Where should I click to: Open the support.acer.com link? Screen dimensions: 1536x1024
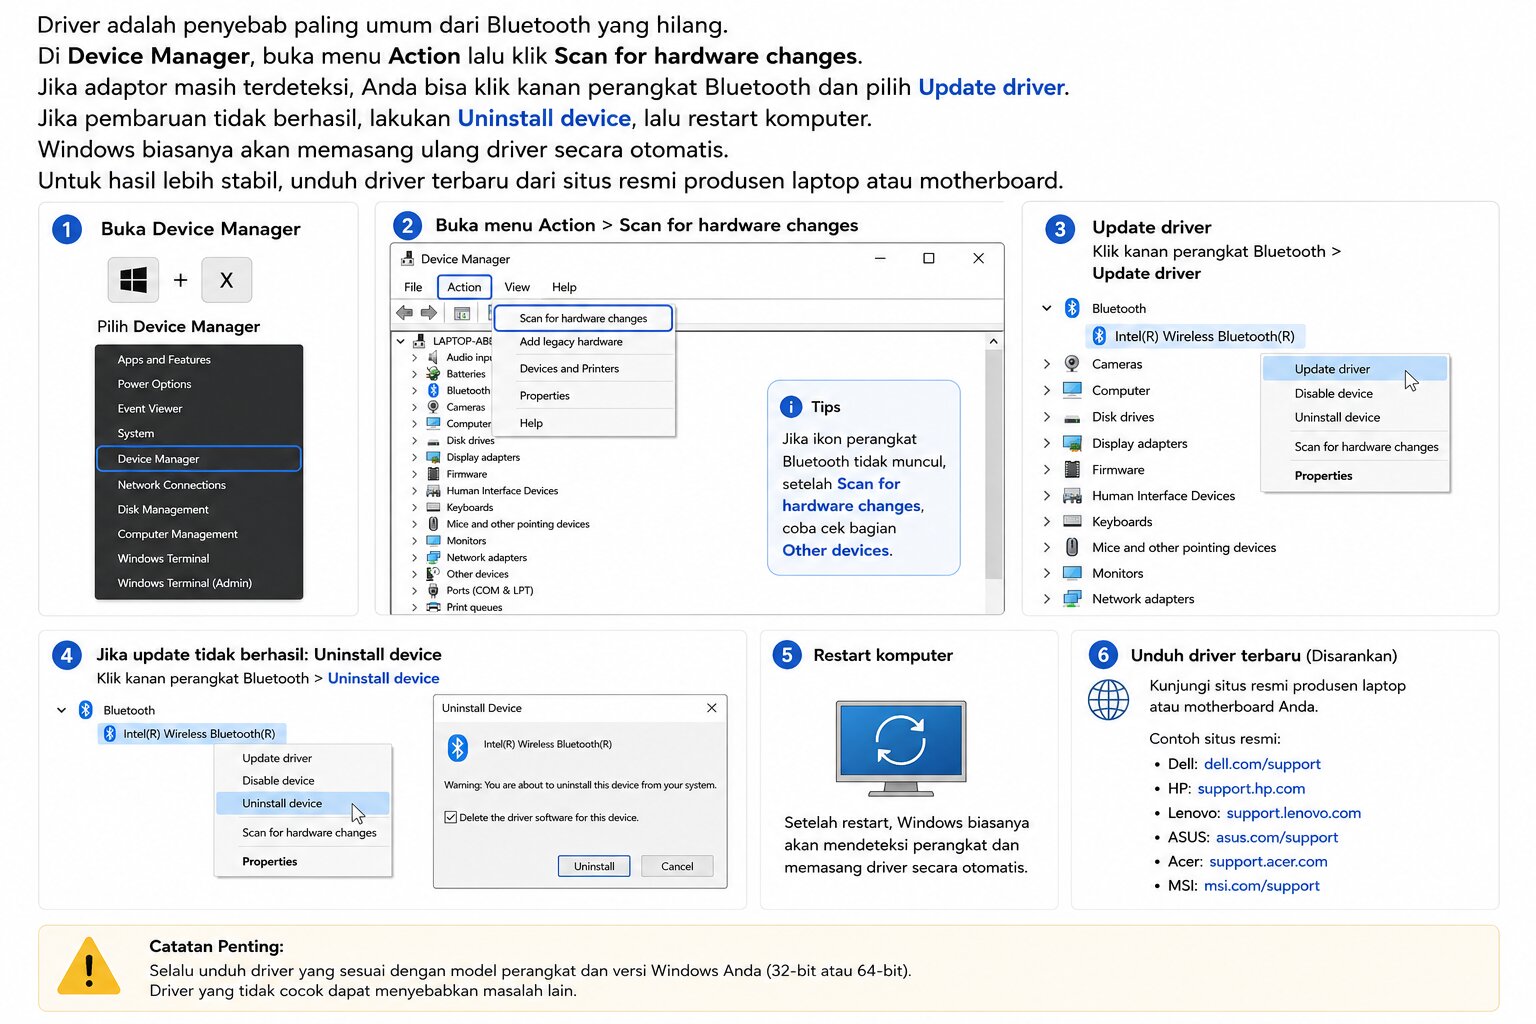[x=1268, y=861]
